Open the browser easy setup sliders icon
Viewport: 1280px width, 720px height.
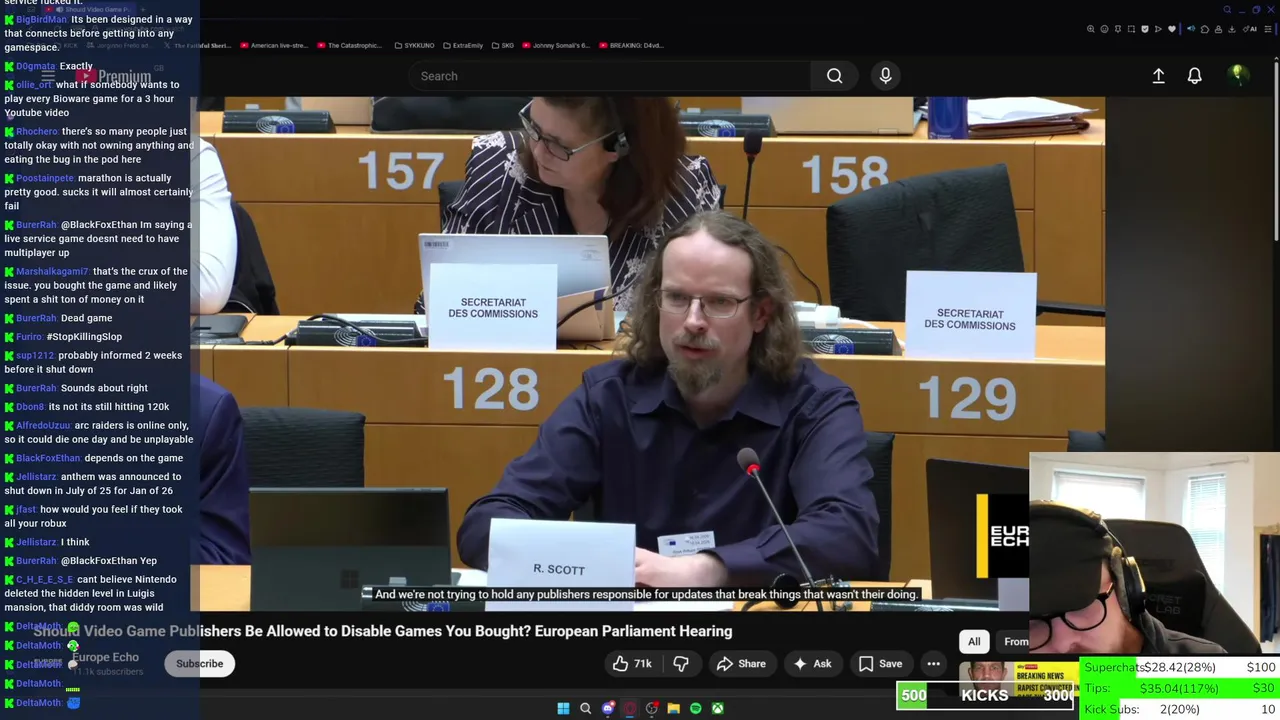click(x=1268, y=29)
